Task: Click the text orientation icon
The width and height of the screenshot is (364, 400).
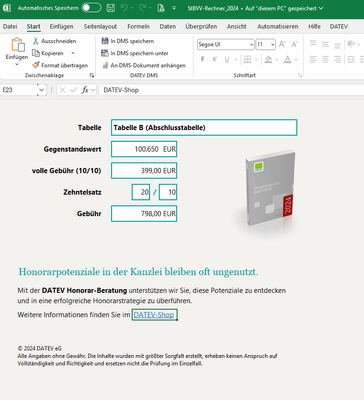Action: click(x=351, y=44)
